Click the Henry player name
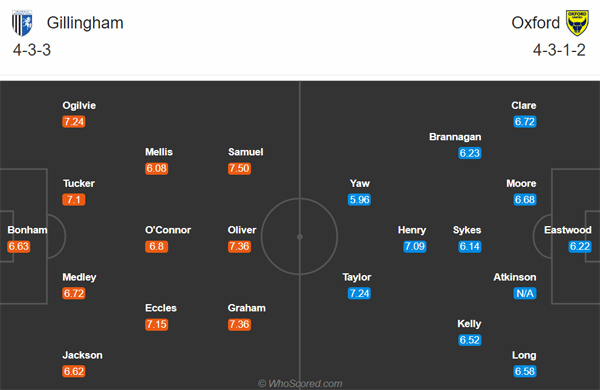Screen dimensions: 600x390 412,230
